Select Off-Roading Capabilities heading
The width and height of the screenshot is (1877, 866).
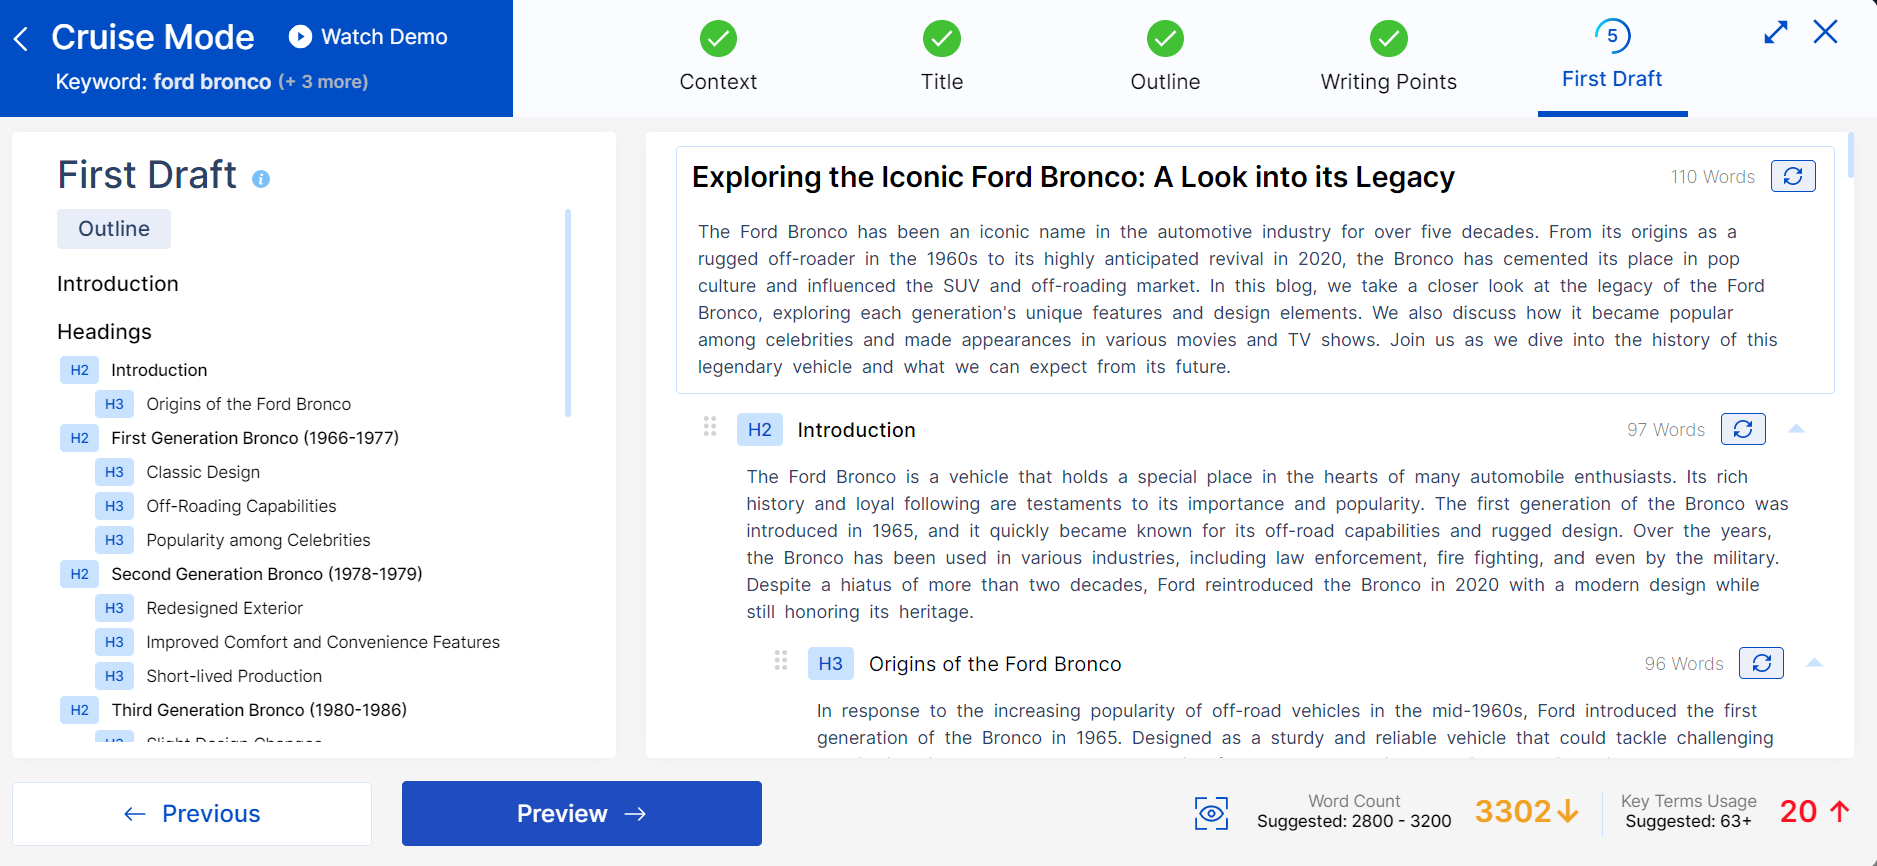pos(241,506)
